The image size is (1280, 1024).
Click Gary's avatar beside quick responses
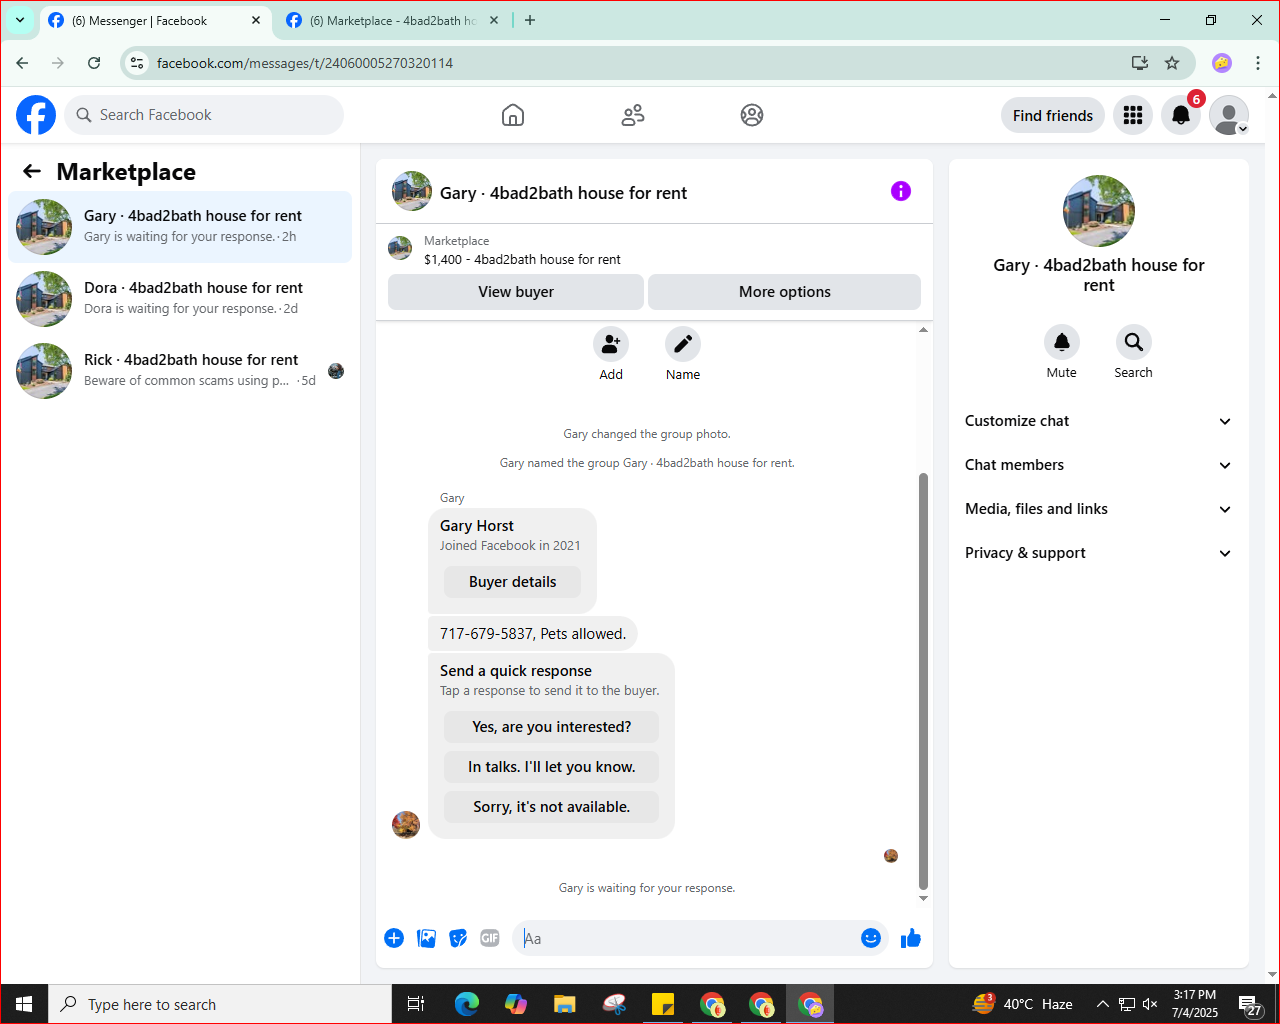pyautogui.click(x=406, y=825)
